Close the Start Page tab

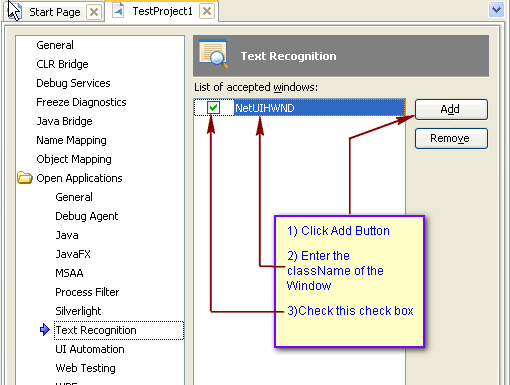tap(94, 12)
